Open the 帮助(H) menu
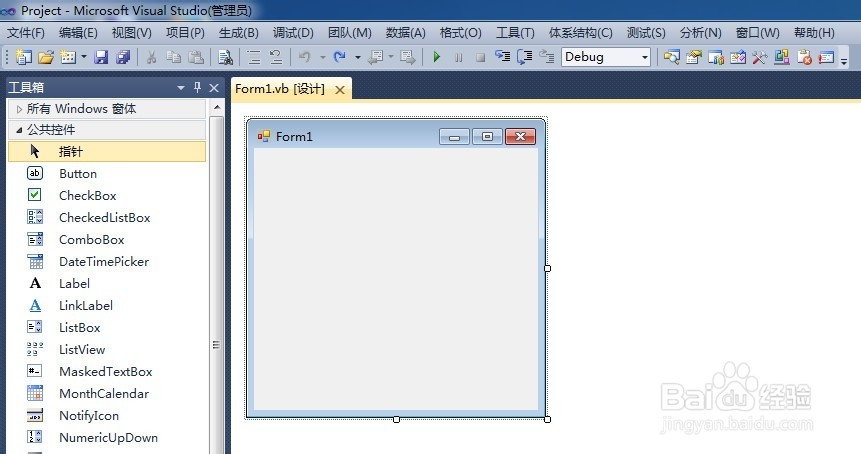The image size is (861, 454). [x=814, y=33]
